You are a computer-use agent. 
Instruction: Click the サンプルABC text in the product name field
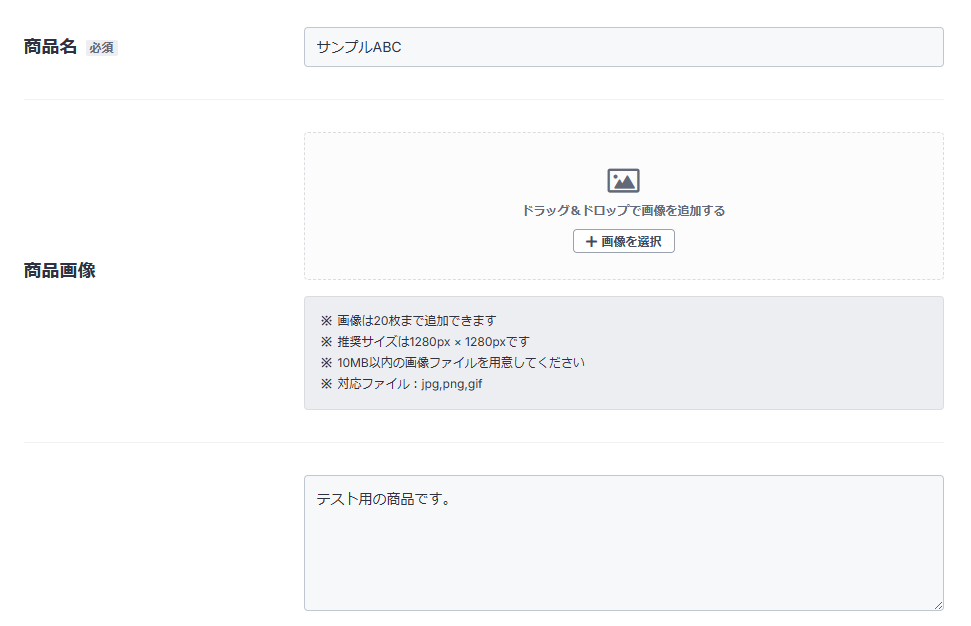point(359,47)
